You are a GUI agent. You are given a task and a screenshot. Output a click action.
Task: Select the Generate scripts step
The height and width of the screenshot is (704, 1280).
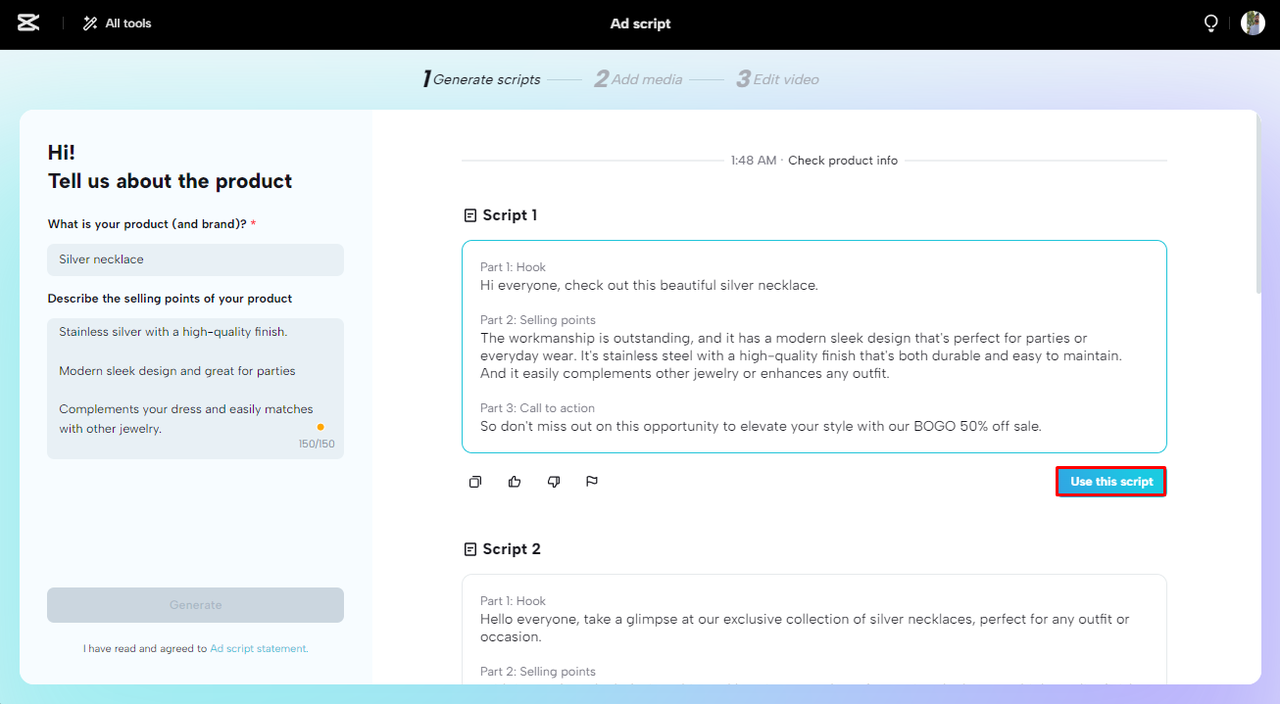click(x=482, y=79)
